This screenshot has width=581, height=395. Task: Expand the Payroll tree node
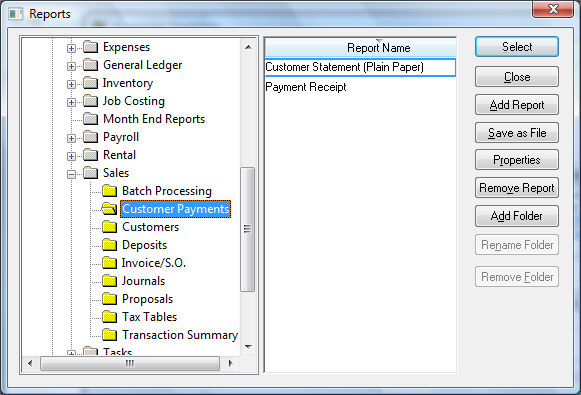[72, 138]
